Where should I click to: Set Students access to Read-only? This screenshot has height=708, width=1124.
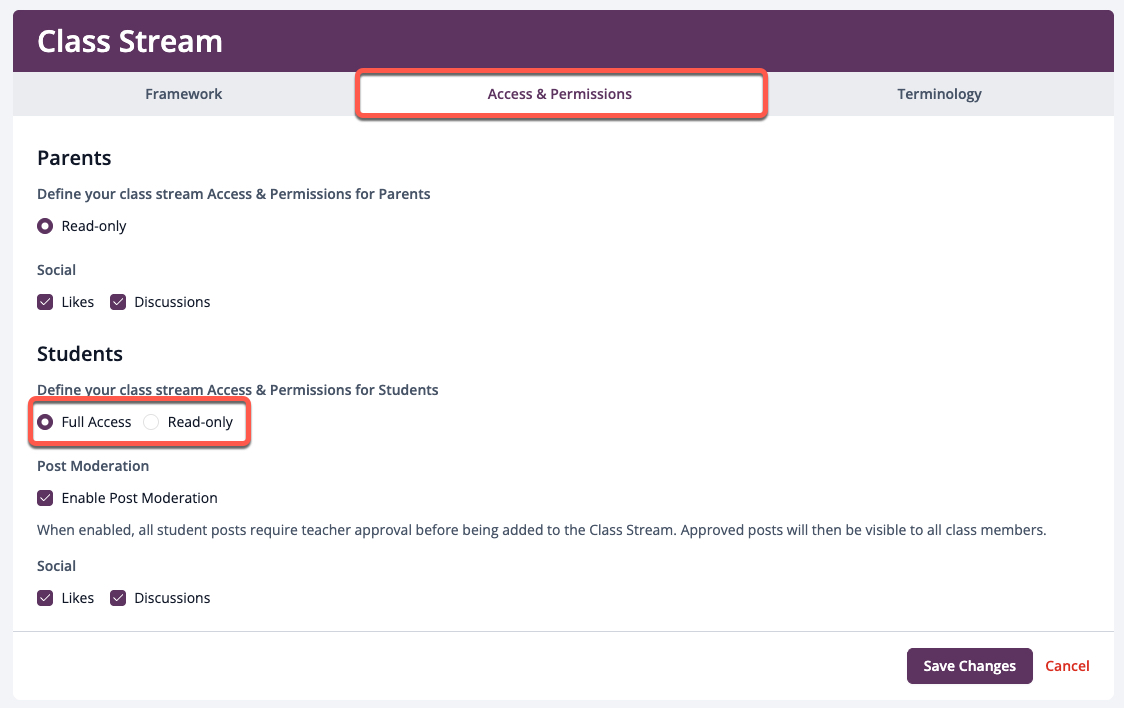(x=151, y=422)
